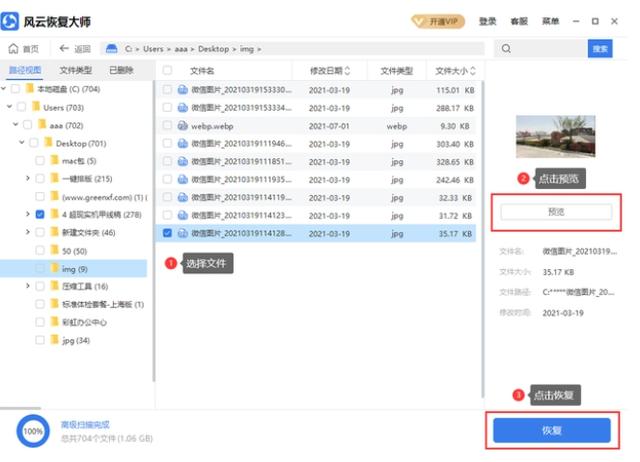Click the blue 恢复 button
Image resolution: width=640 pixels, height=462 pixels.
pos(551,430)
